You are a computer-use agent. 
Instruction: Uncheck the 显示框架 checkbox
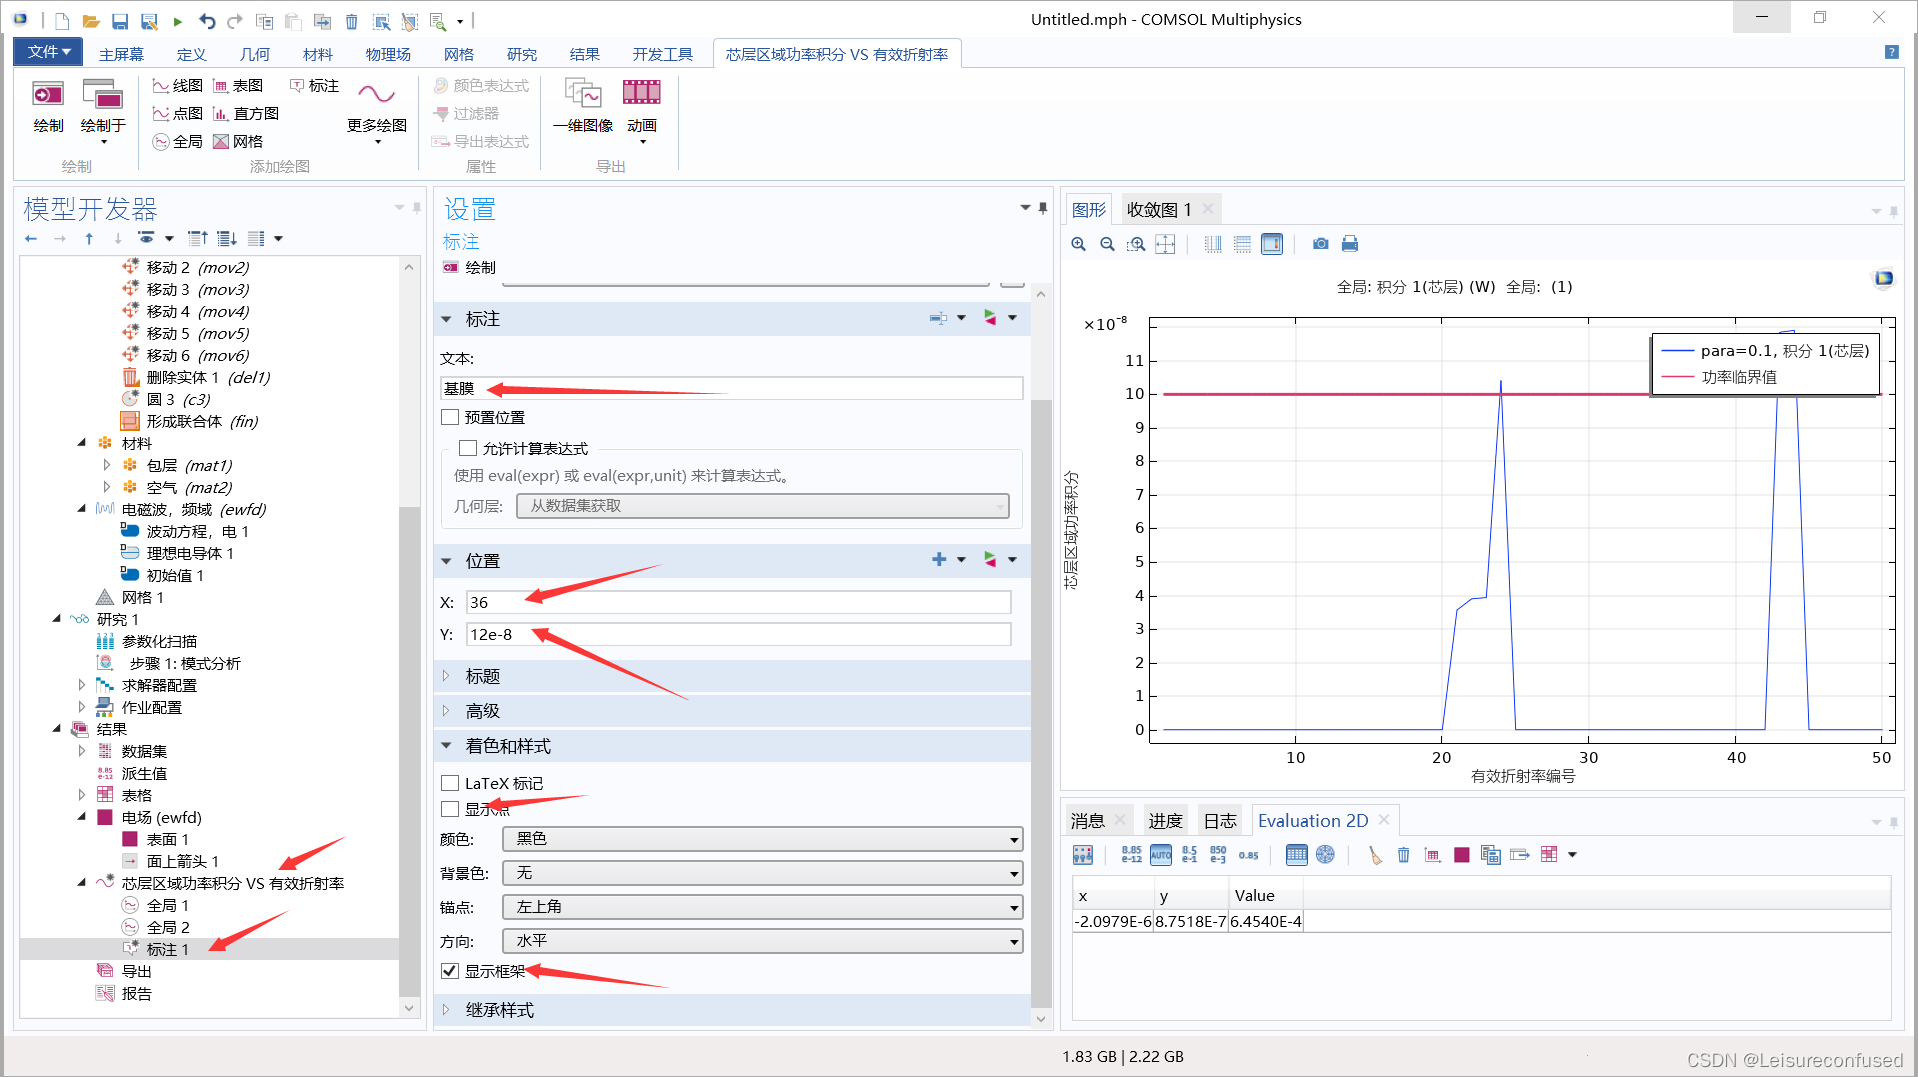450,971
